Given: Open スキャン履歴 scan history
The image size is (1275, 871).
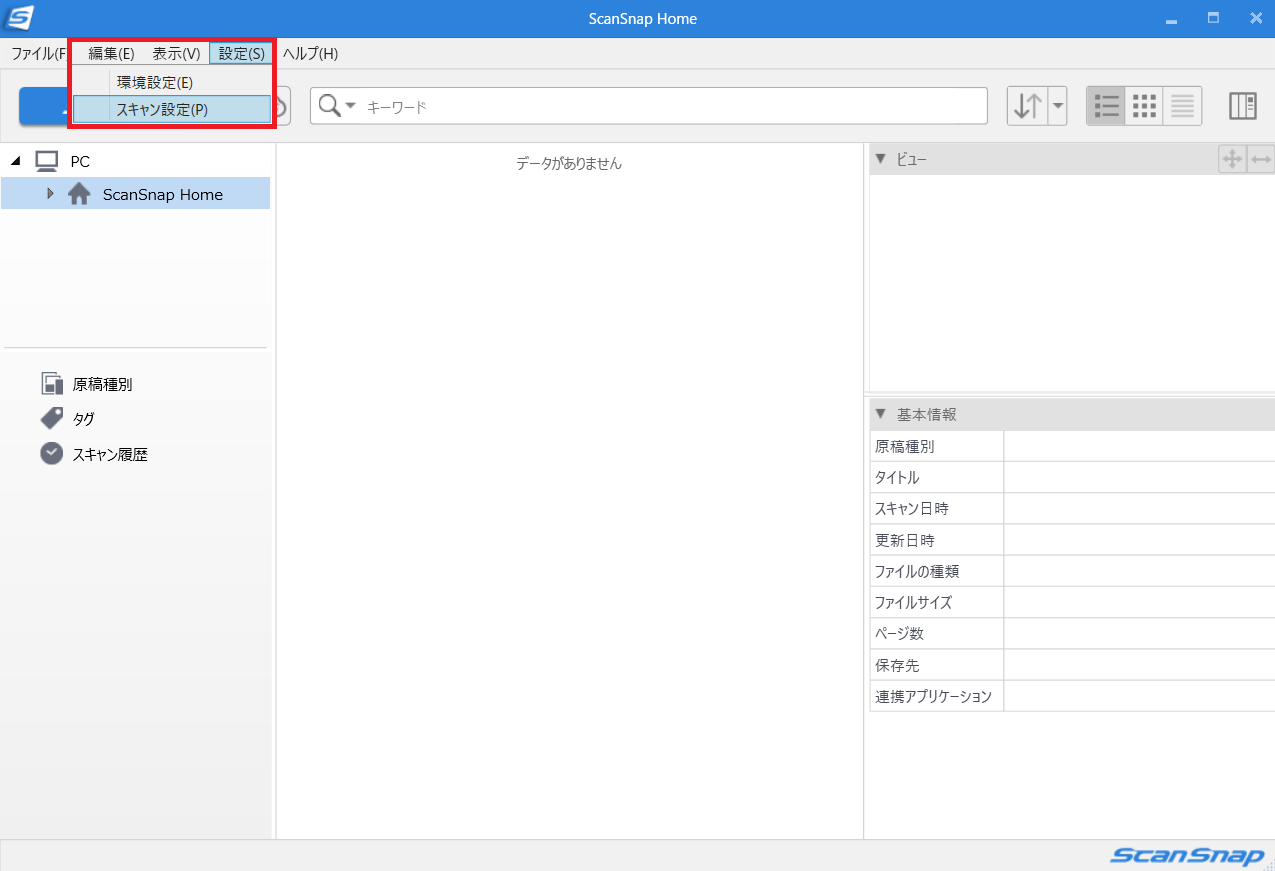Looking at the screenshot, I should point(94,454).
